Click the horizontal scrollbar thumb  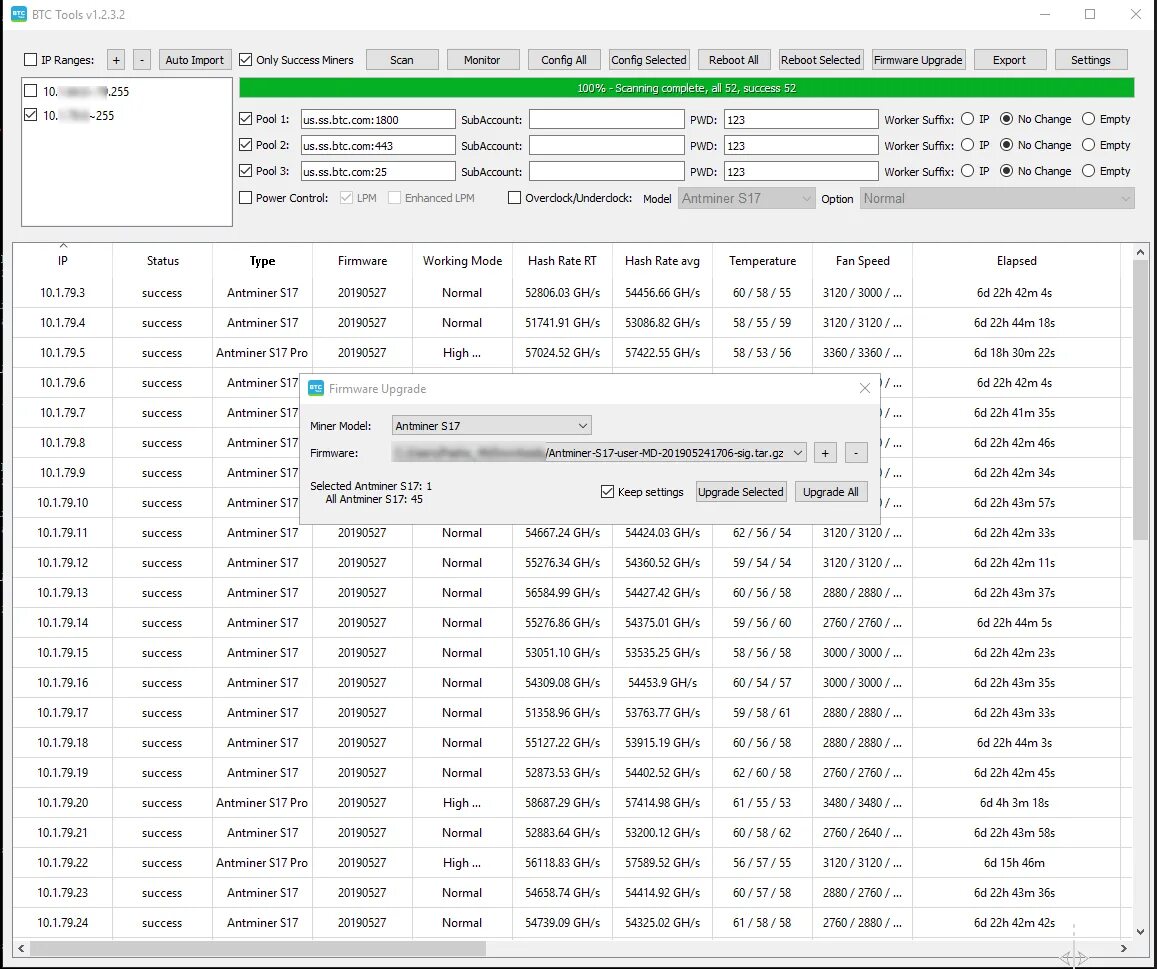257,948
